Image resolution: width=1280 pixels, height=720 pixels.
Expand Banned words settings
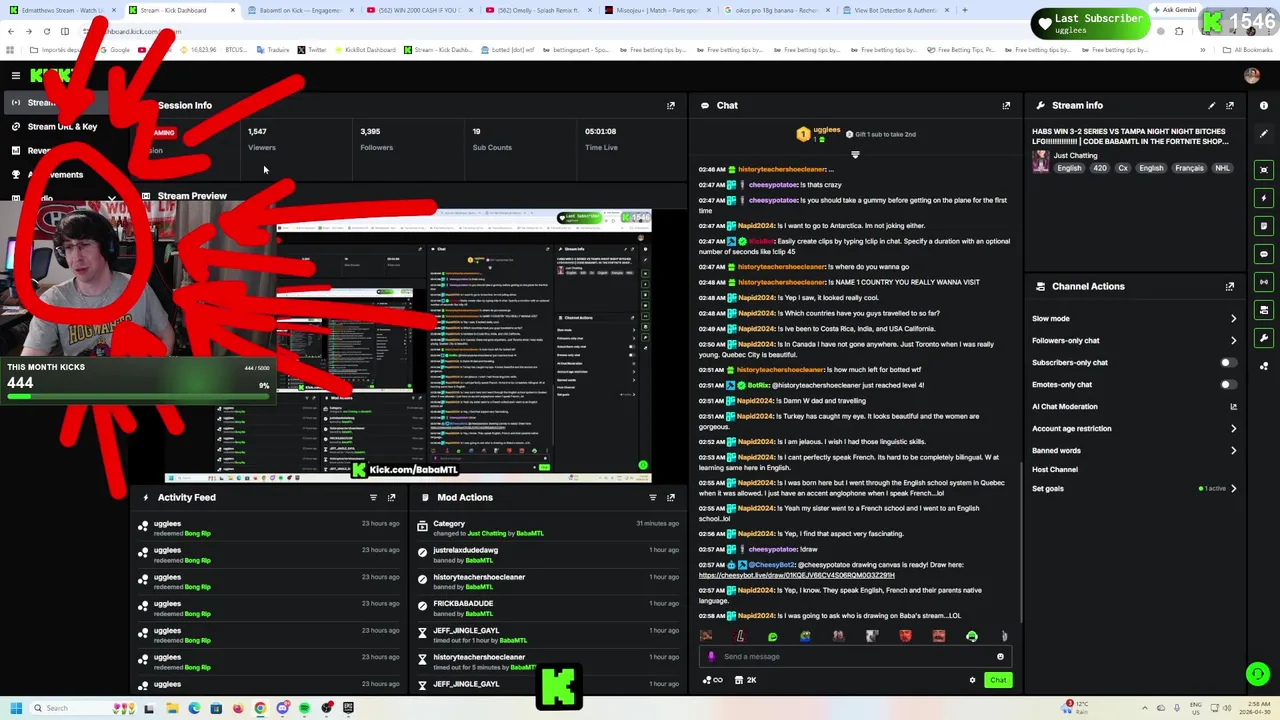1233,451
